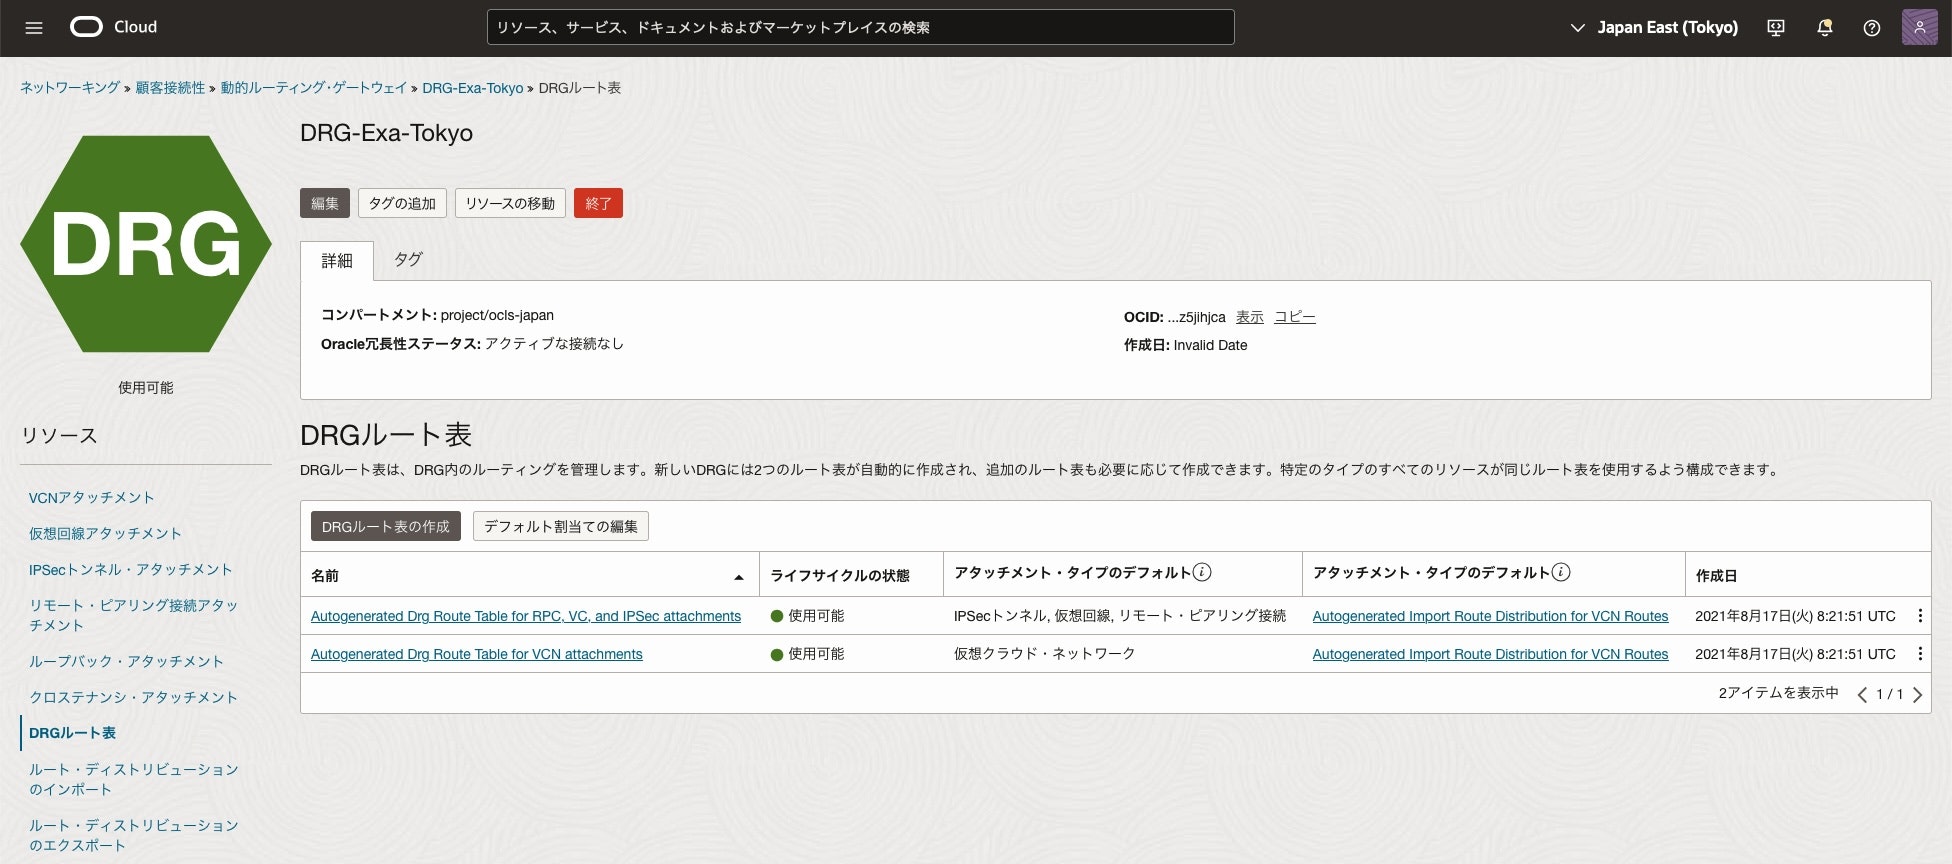Open info icon on first アタッチメント・タイプのデフォルト column
Screen dimensions: 1952x864
click(x=1203, y=572)
